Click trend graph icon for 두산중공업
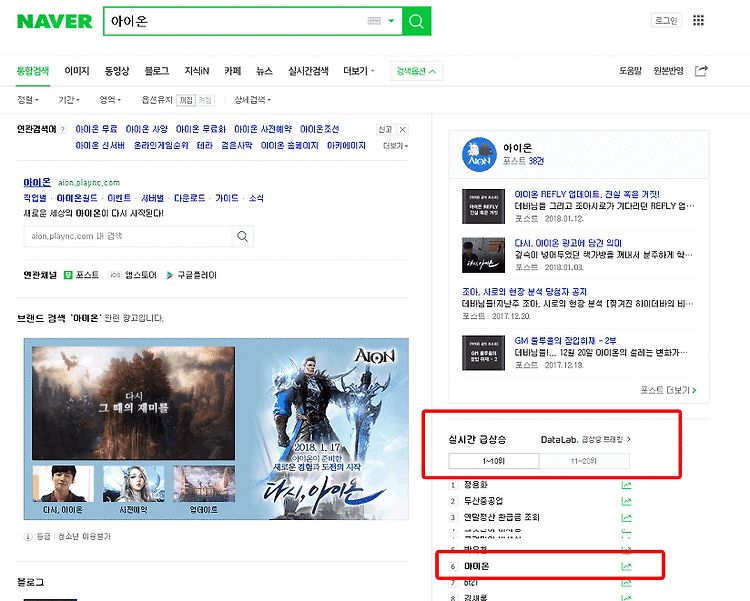The height and width of the screenshot is (601, 750). (626, 501)
